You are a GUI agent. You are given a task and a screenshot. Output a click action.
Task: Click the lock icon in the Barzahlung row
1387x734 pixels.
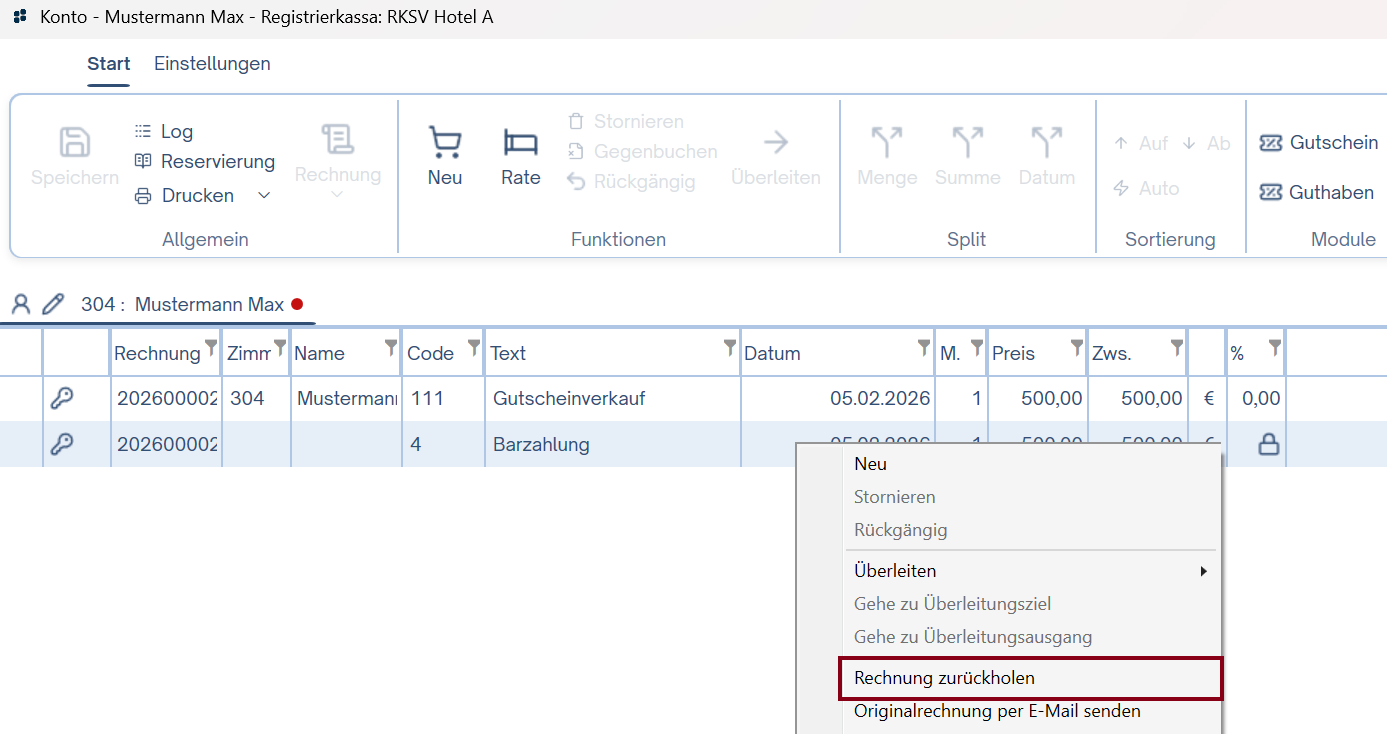click(1268, 445)
